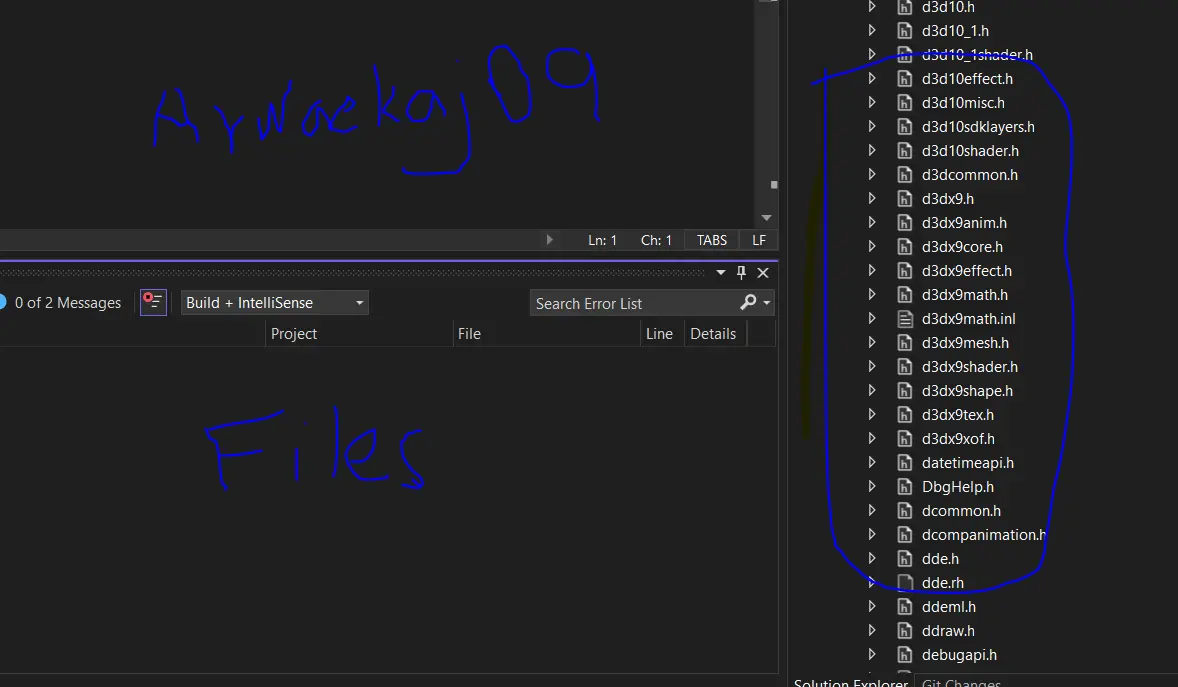
Task: Expand the d3d10effect.h tree node
Action: 871,78
